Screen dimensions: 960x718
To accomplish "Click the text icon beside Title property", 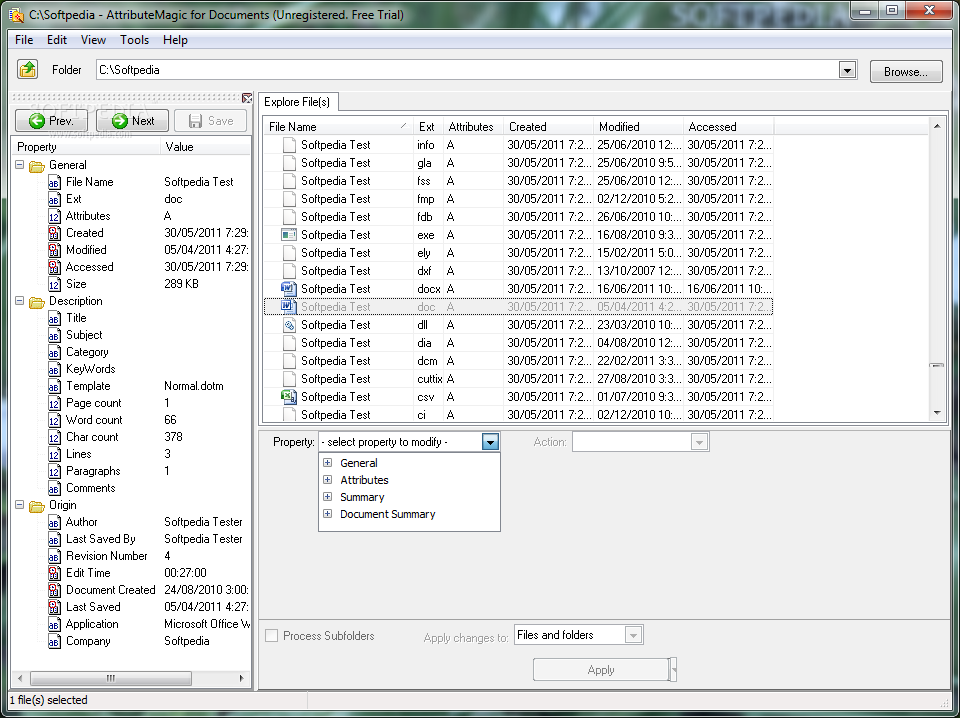I will pos(54,318).
